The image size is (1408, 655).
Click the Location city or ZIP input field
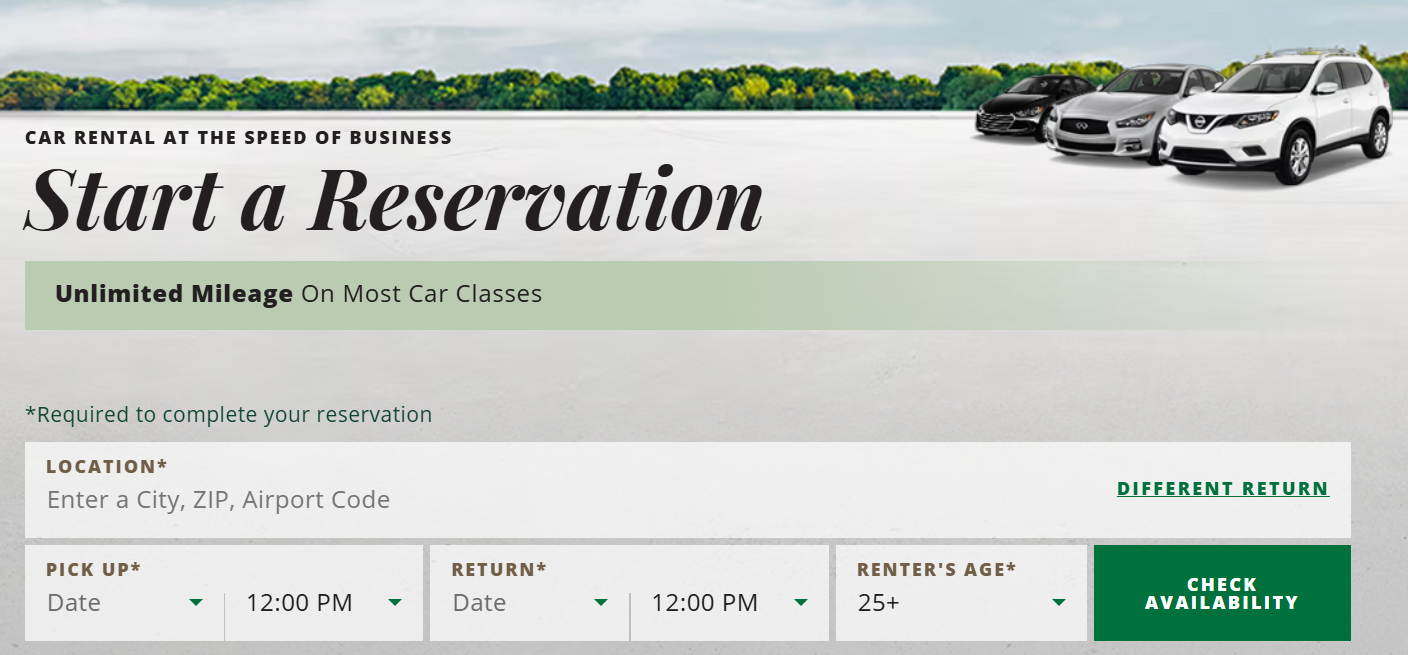click(218, 500)
